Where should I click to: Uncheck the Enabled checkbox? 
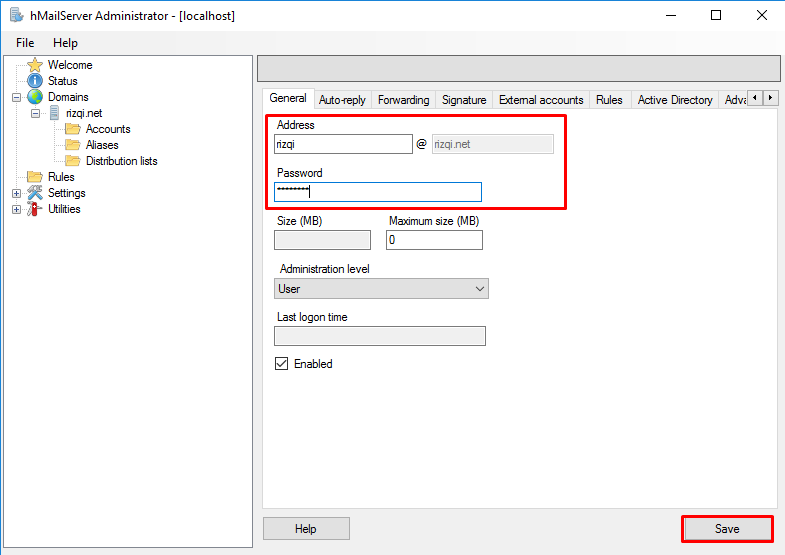pyautogui.click(x=281, y=363)
